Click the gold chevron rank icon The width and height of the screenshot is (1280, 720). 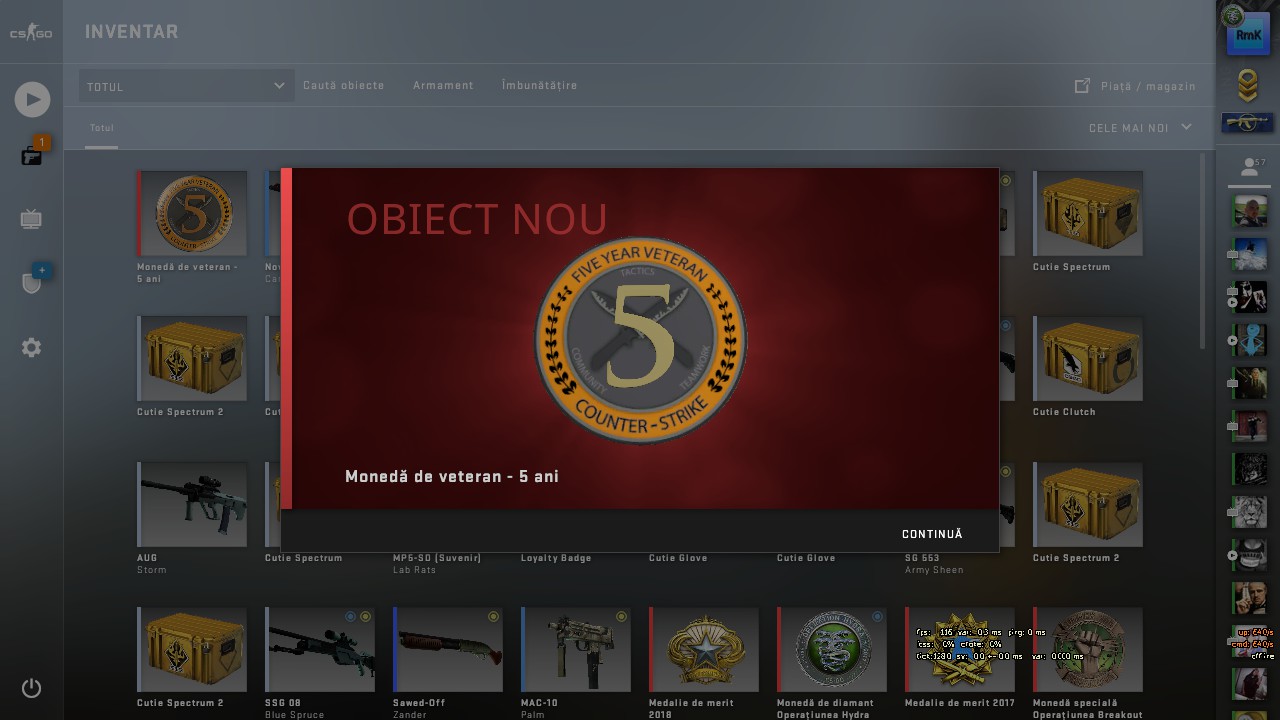(1247, 86)
